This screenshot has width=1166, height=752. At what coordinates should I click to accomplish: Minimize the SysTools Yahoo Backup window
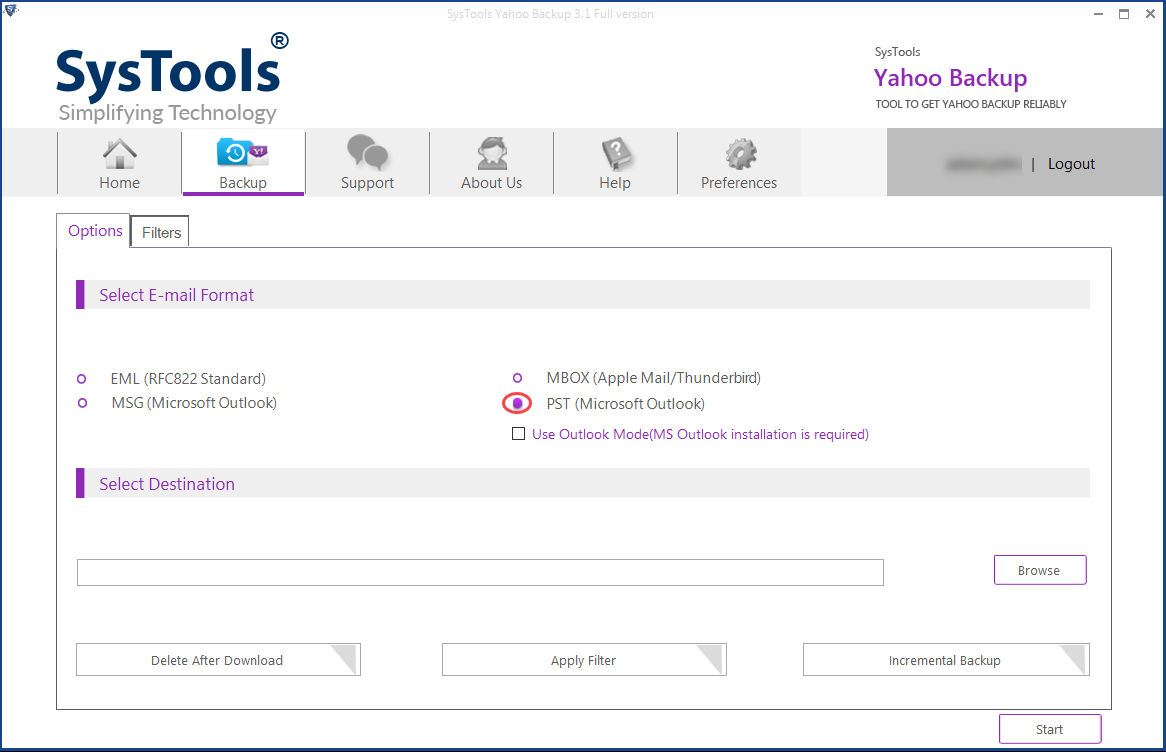pos(1098,13)
